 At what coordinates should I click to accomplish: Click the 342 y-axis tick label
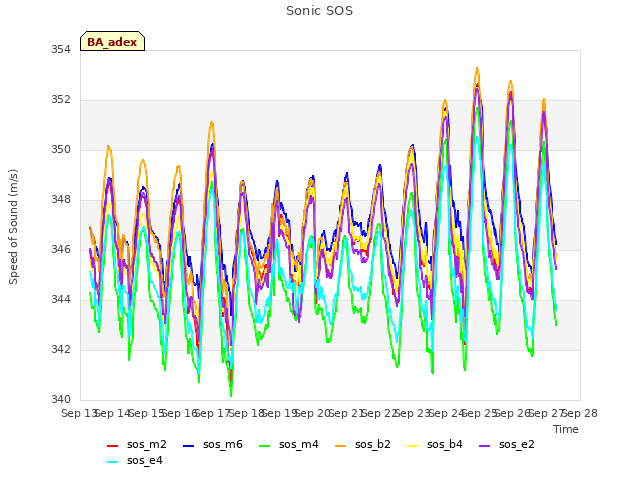click(61, 349)
